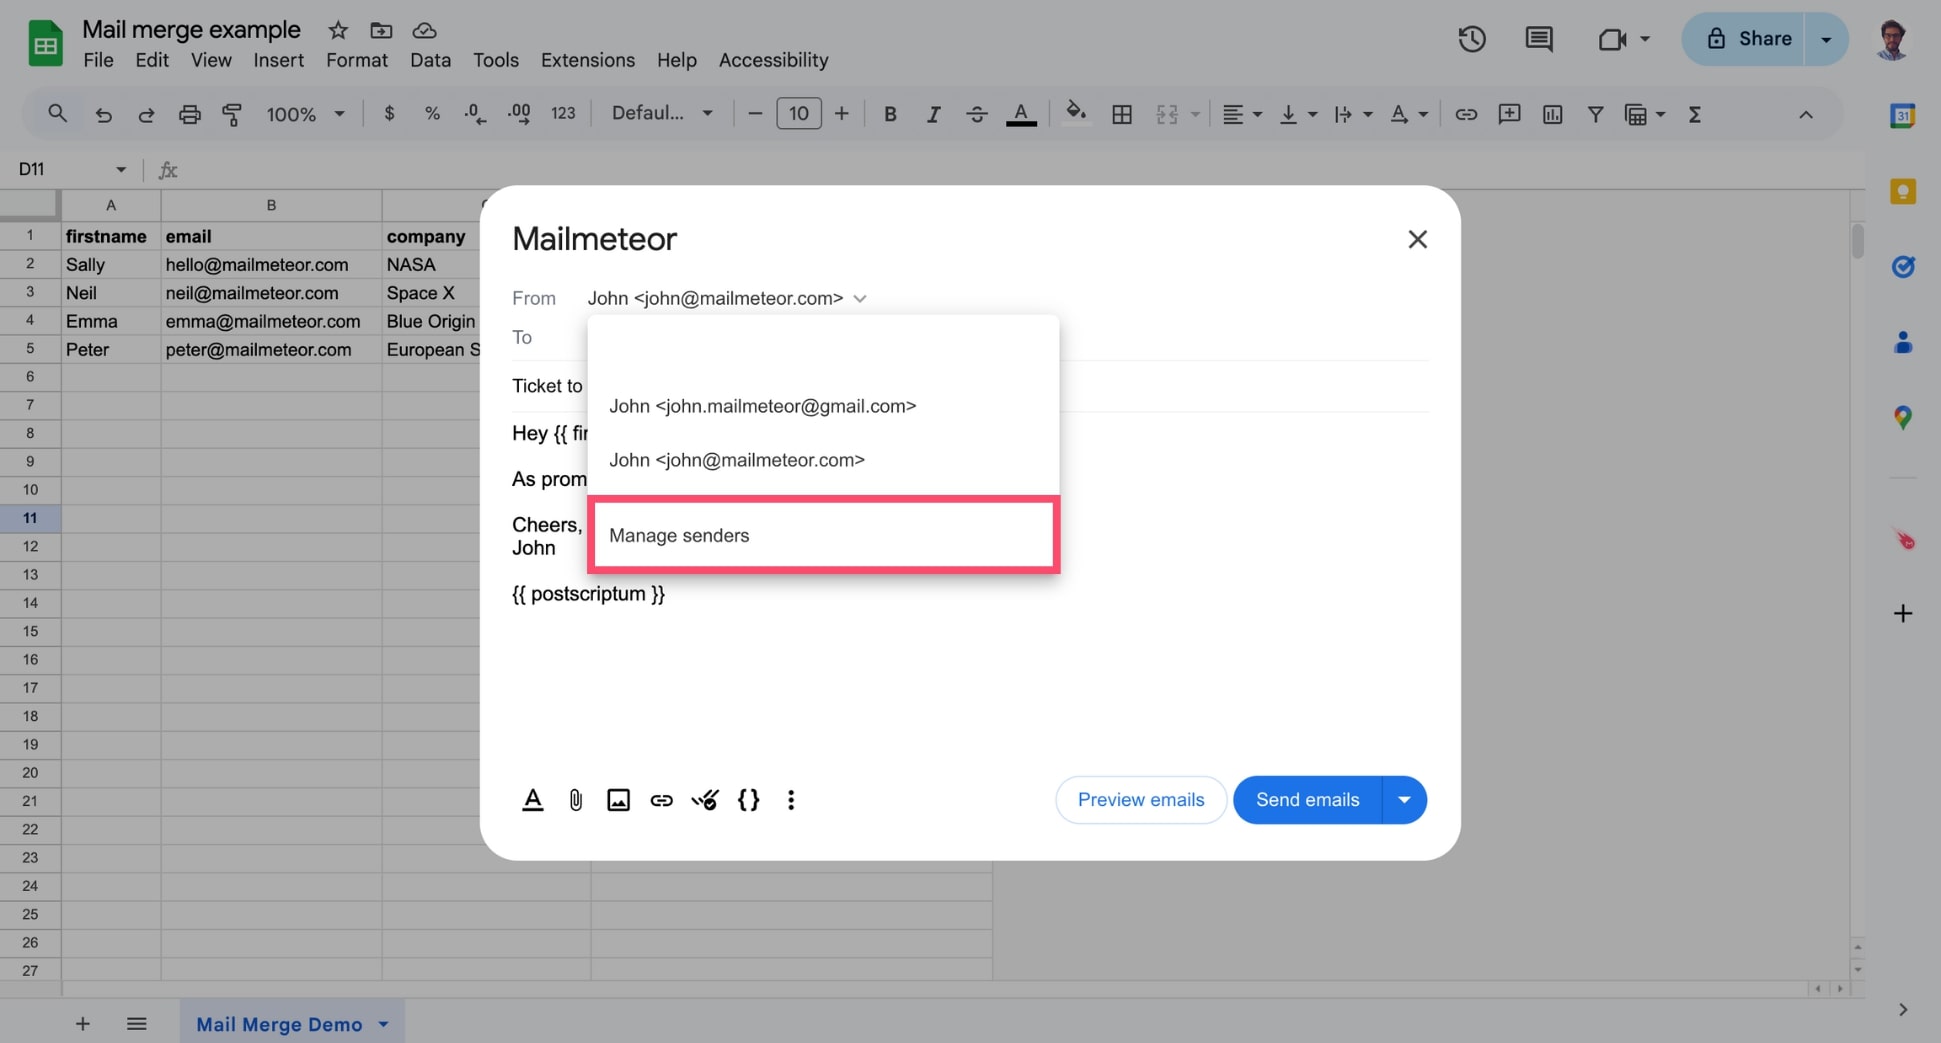Insert comment toolbar icon
Viewport: 1941px width, 1043px height.
coord(1509,115)
